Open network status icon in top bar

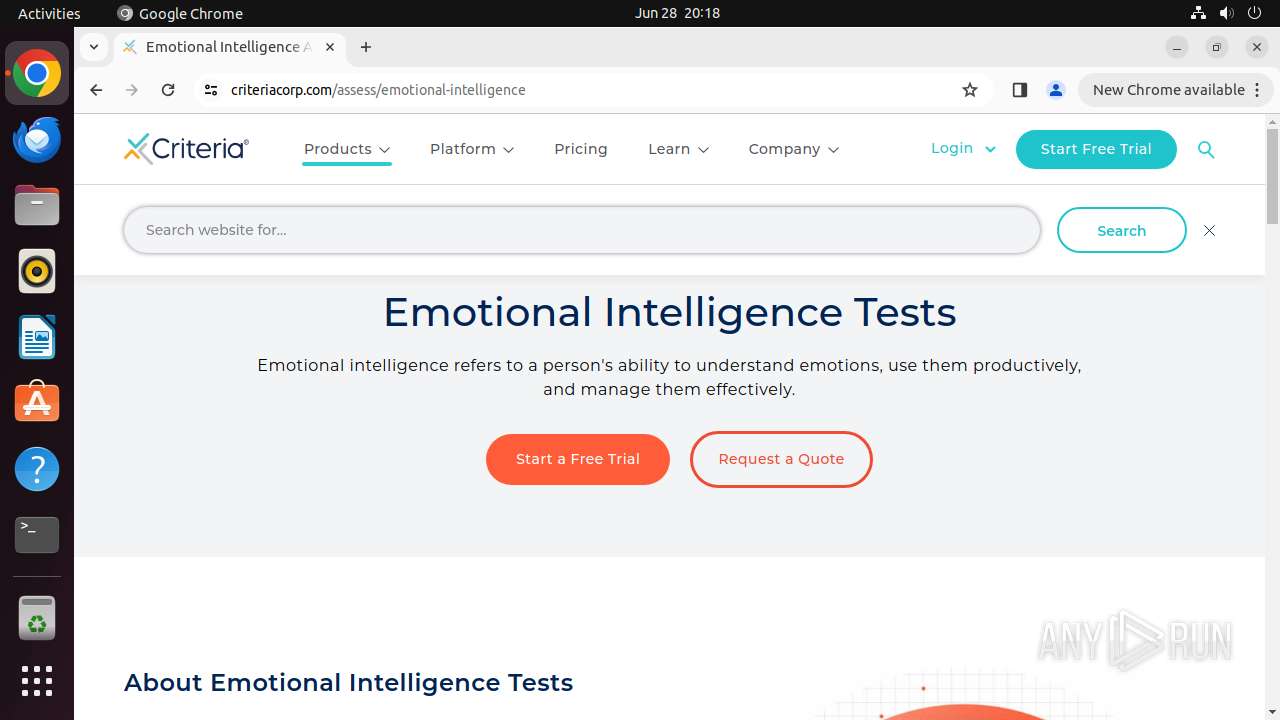[x=1198, y=13]
